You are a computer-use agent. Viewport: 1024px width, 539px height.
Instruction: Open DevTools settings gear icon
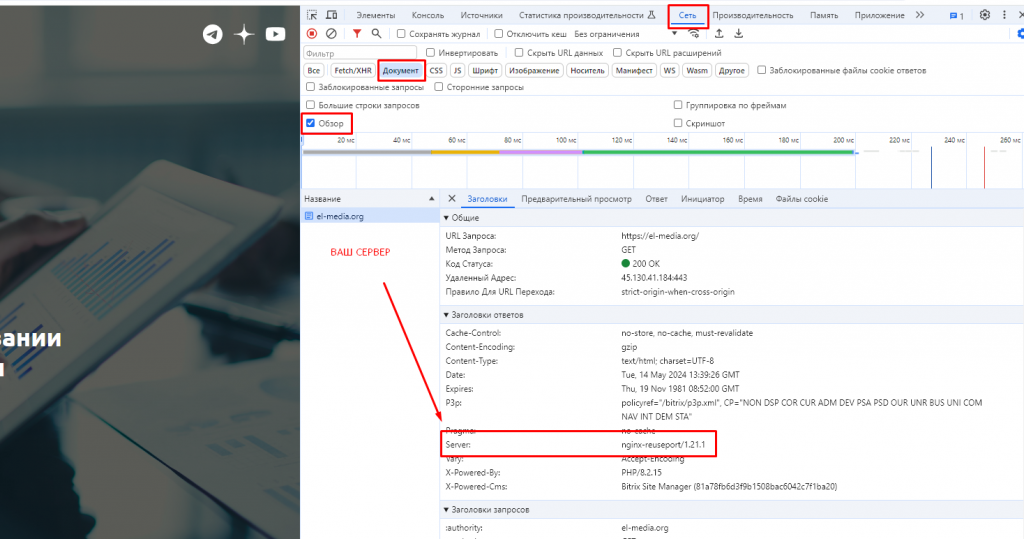985,15
